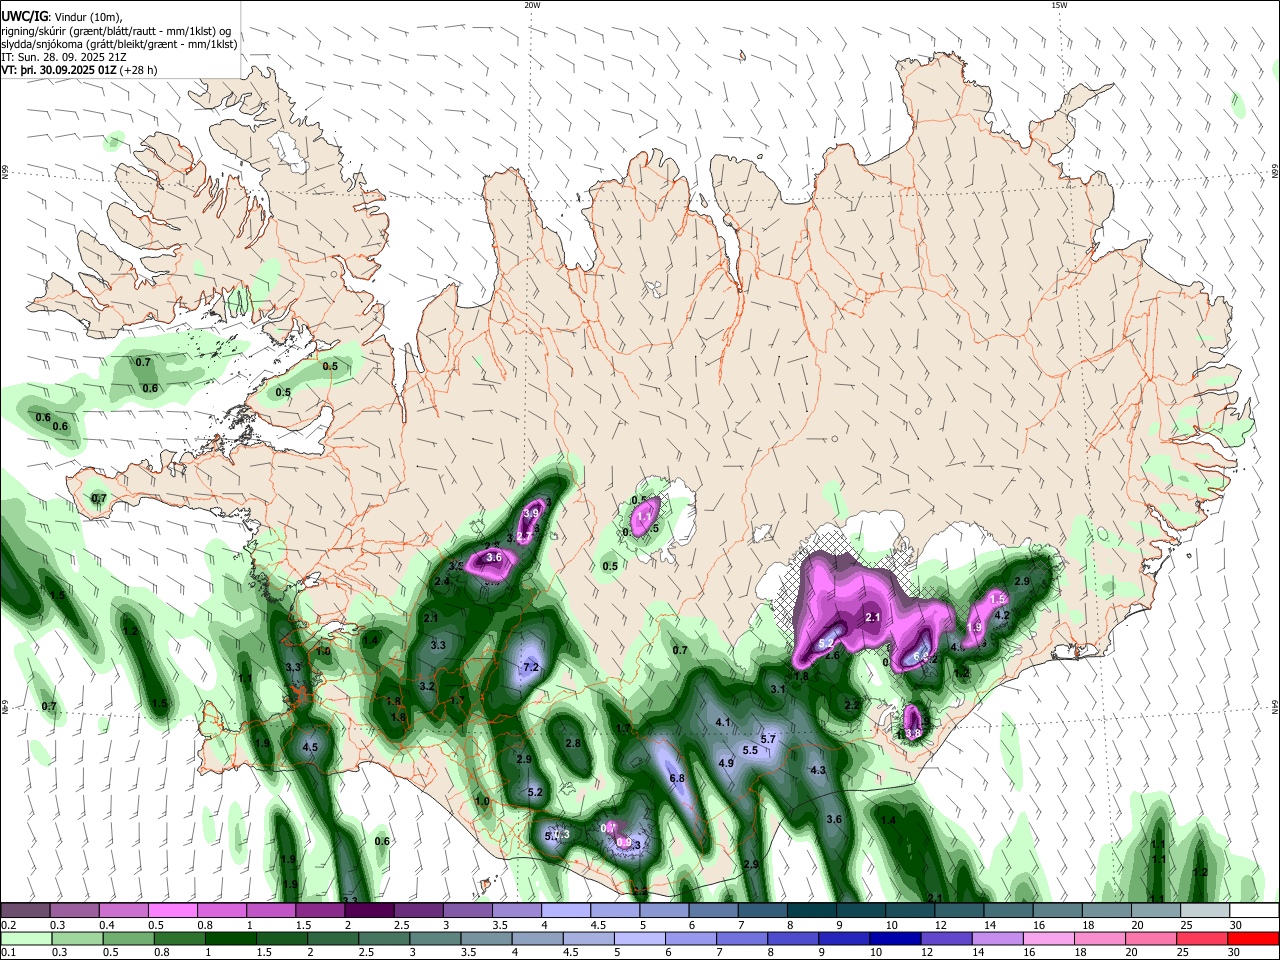Select the 2.8 rainfall label
The height and width of the screenshot is (960, 1280).
(573, 743)
